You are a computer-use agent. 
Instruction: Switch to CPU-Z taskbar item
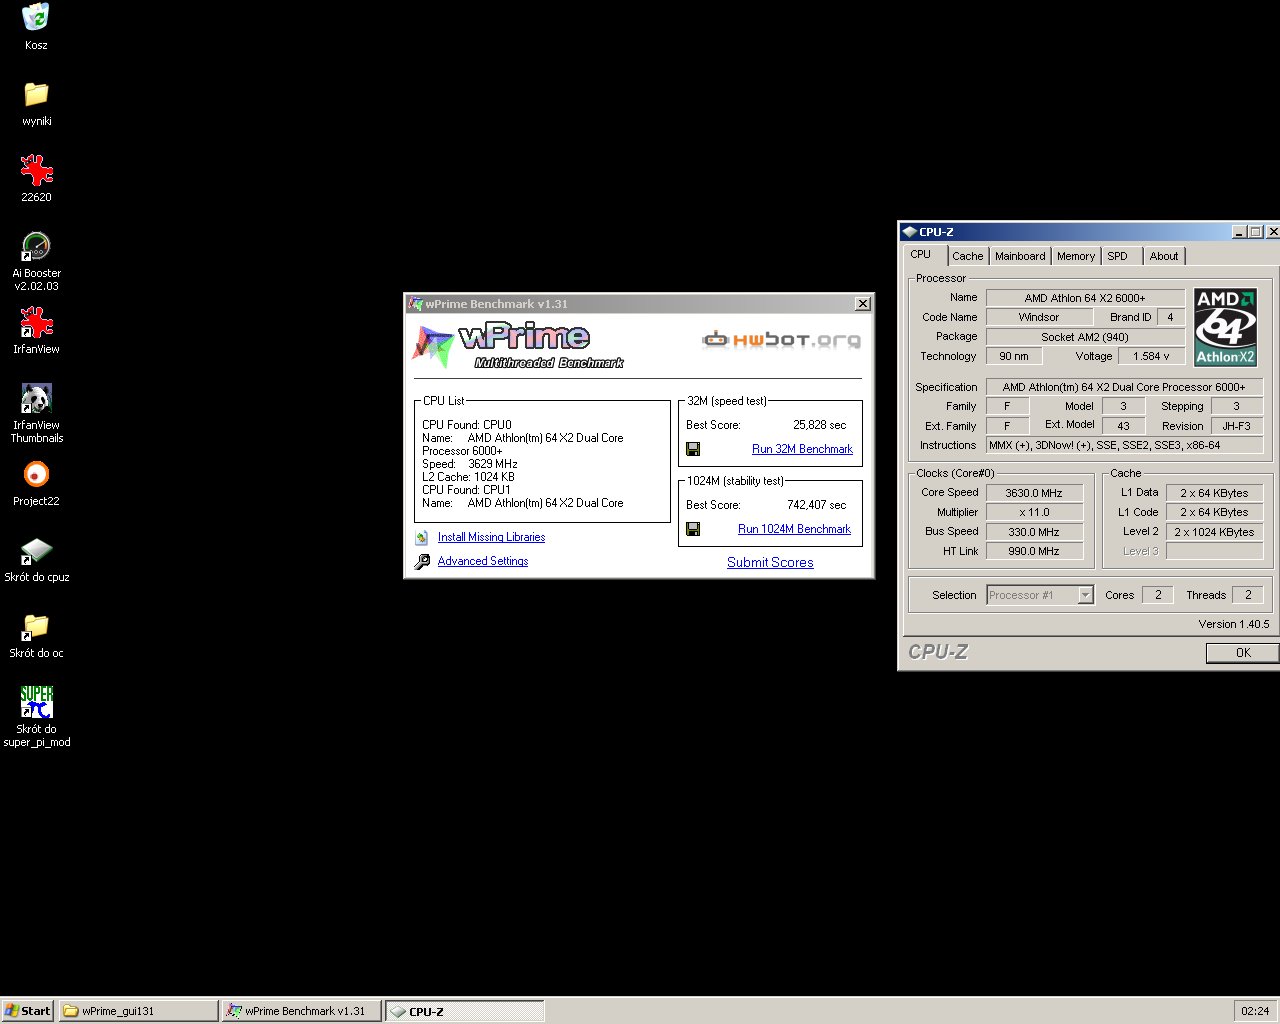point(465,1010)
